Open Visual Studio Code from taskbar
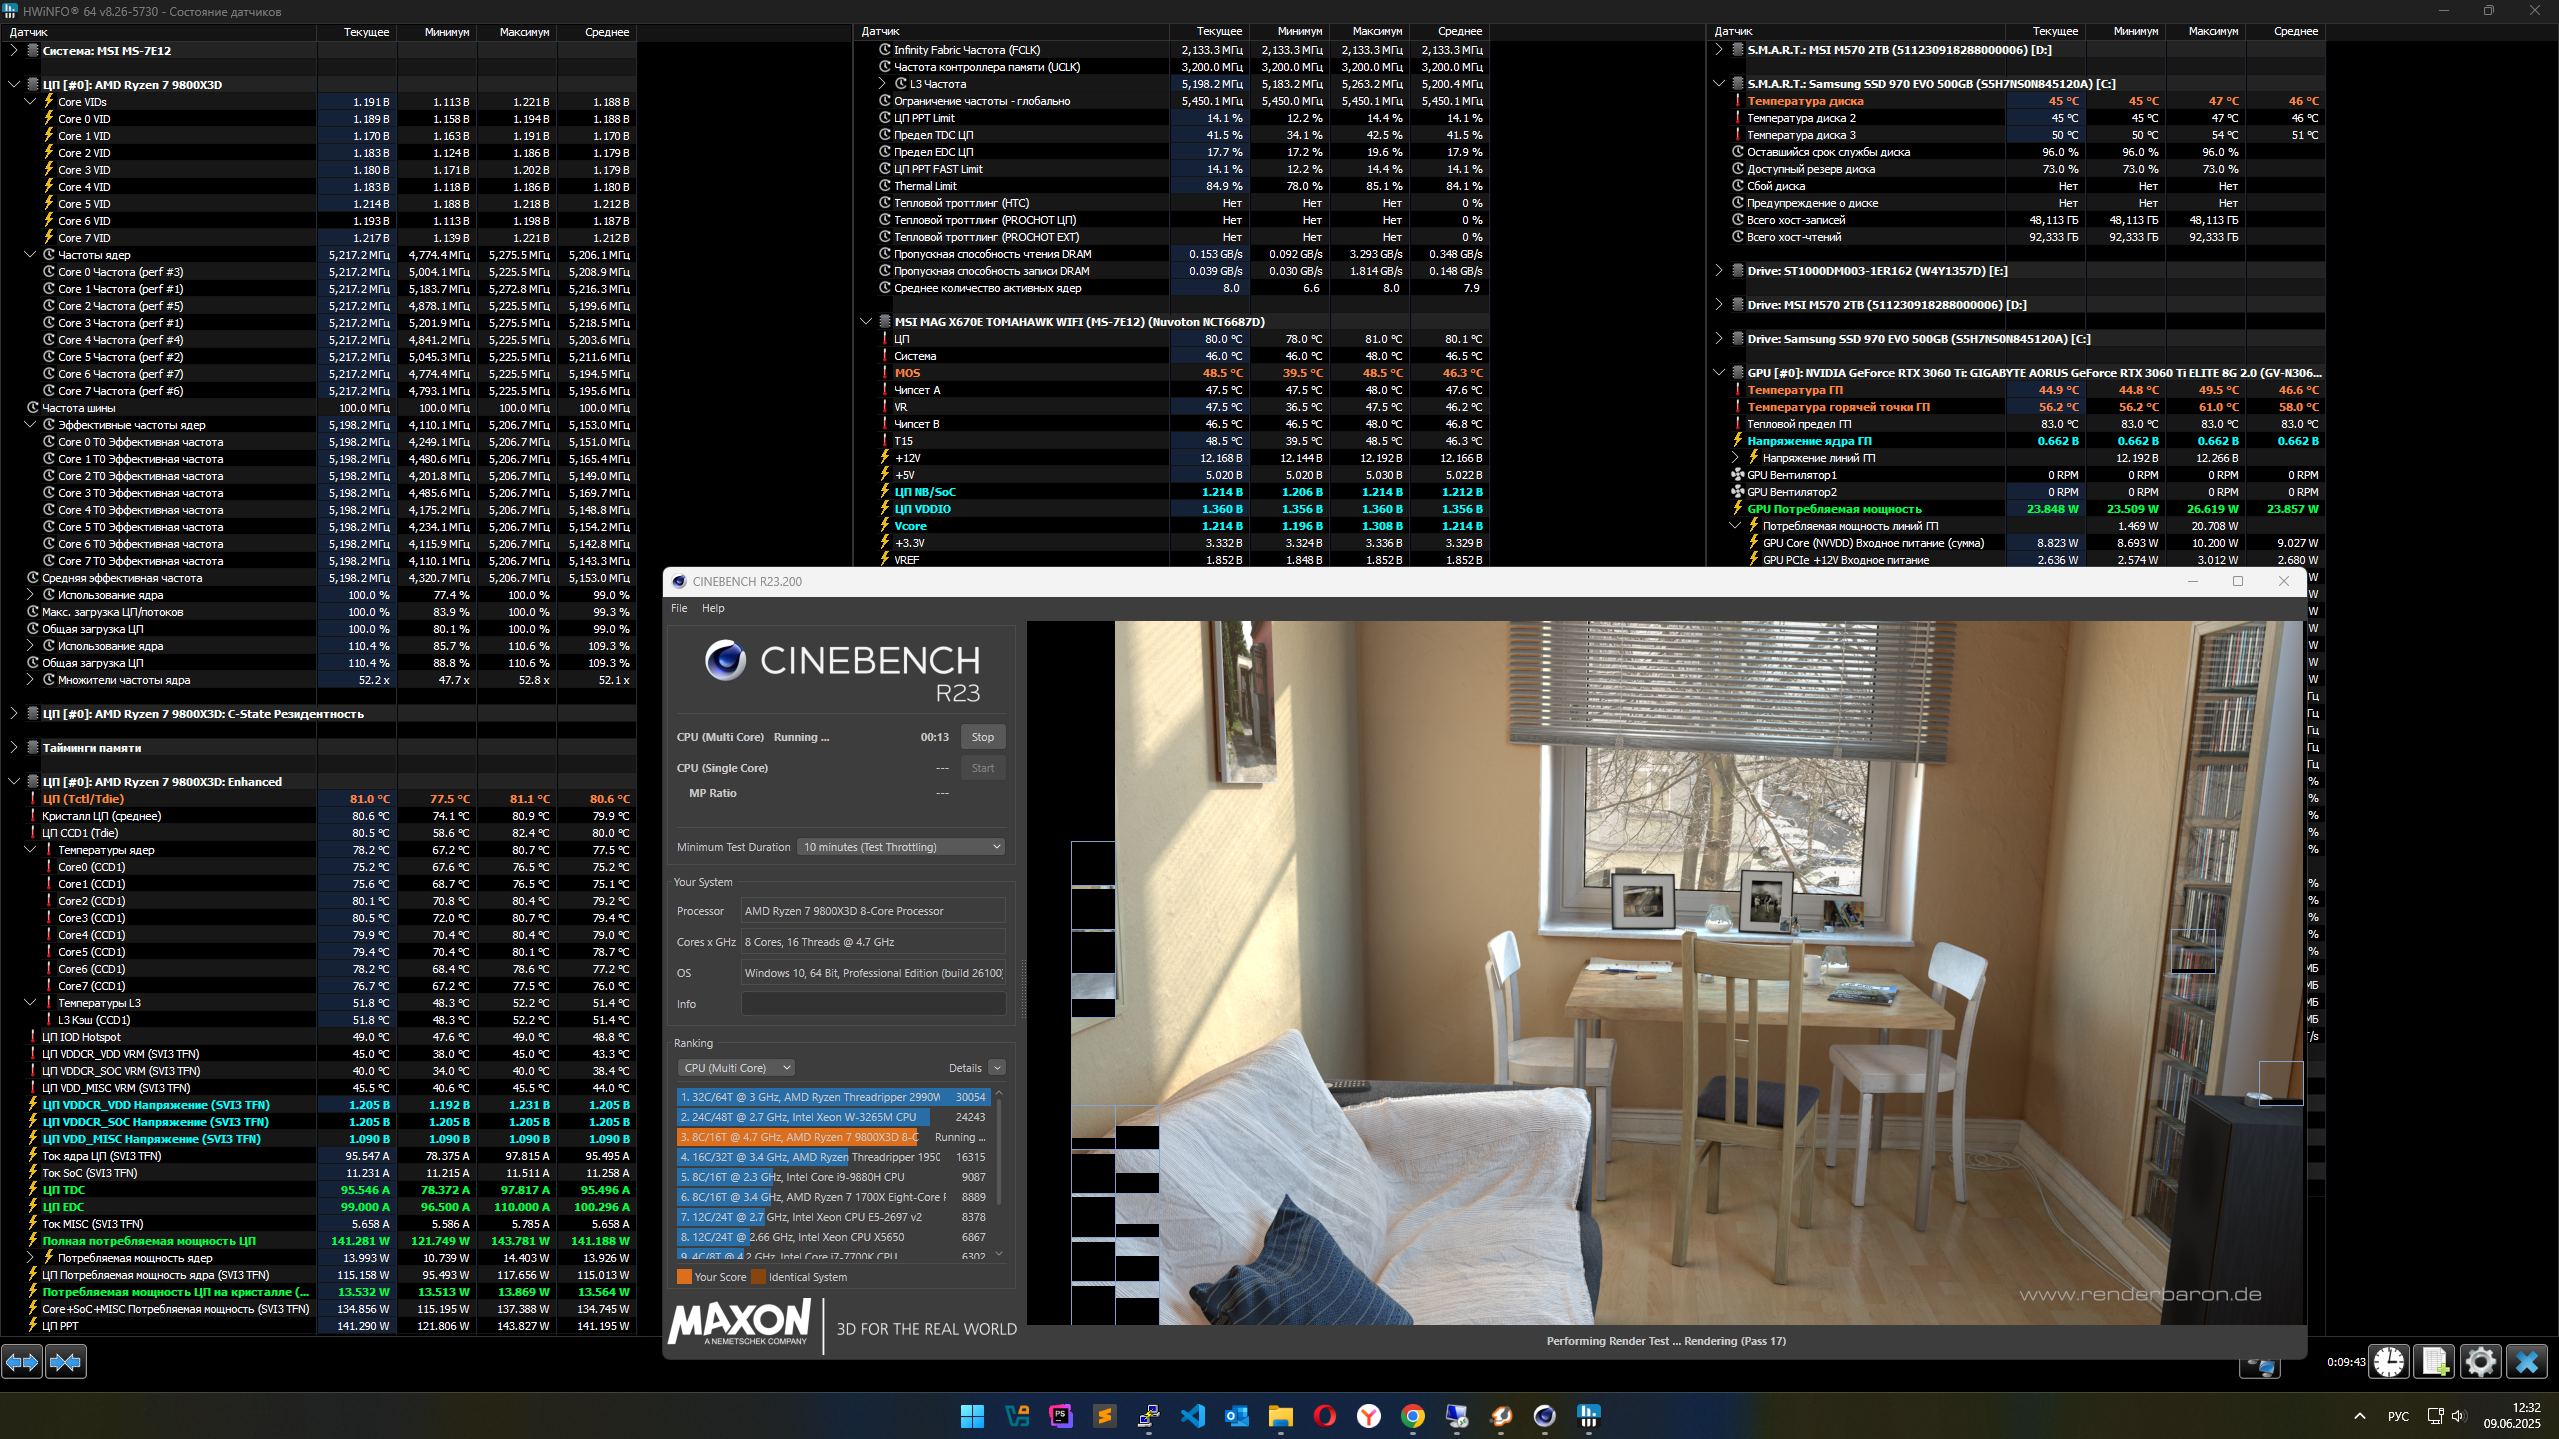 (x=1192, y=1416)
